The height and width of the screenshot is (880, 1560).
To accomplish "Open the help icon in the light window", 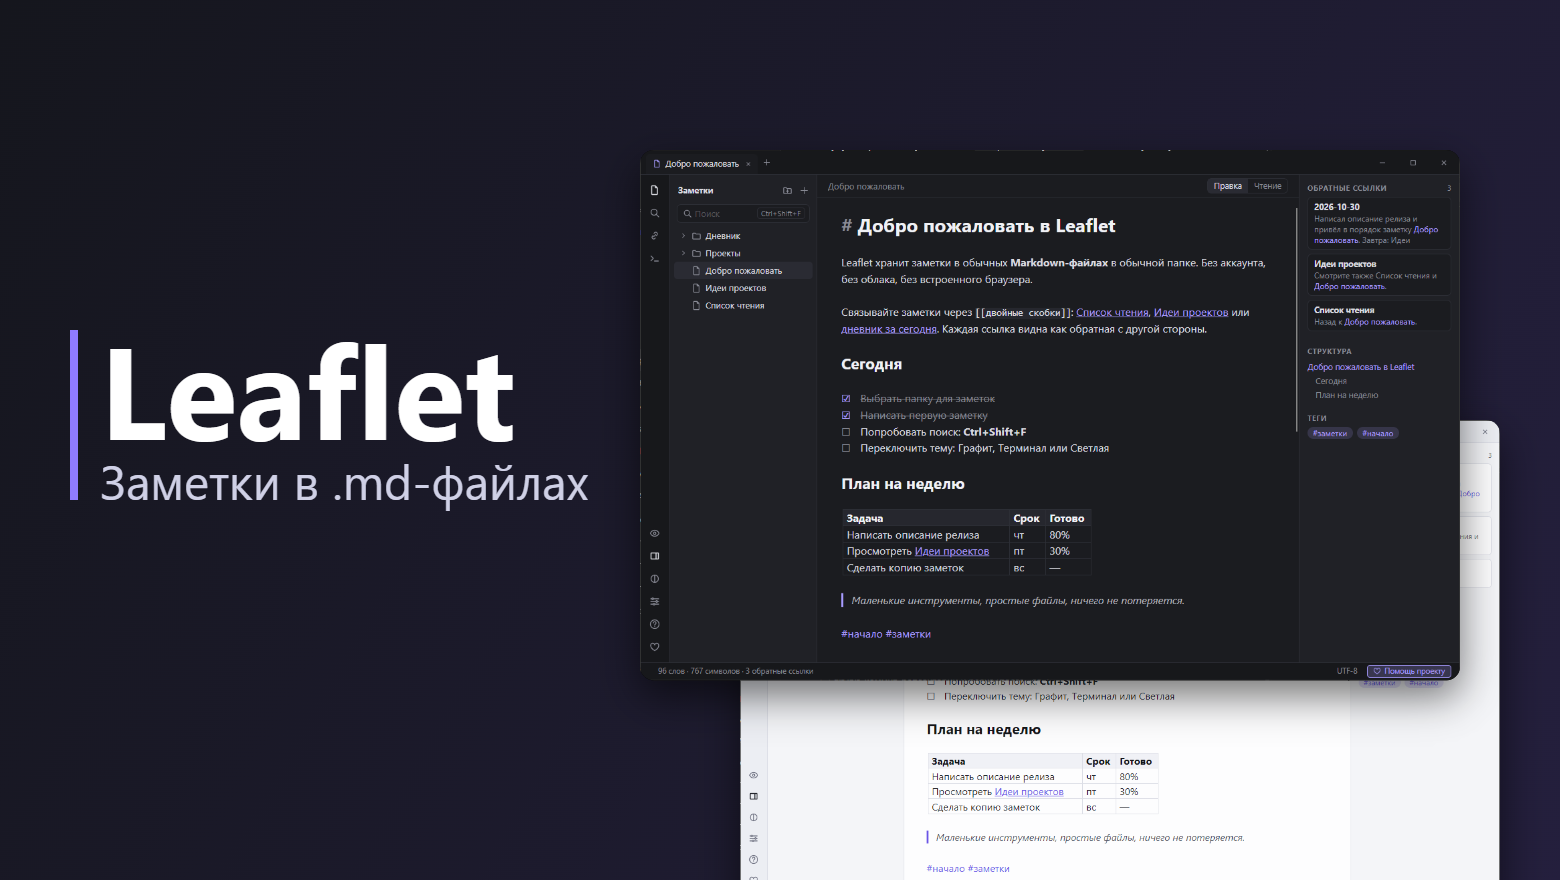I will click(754, 859).
